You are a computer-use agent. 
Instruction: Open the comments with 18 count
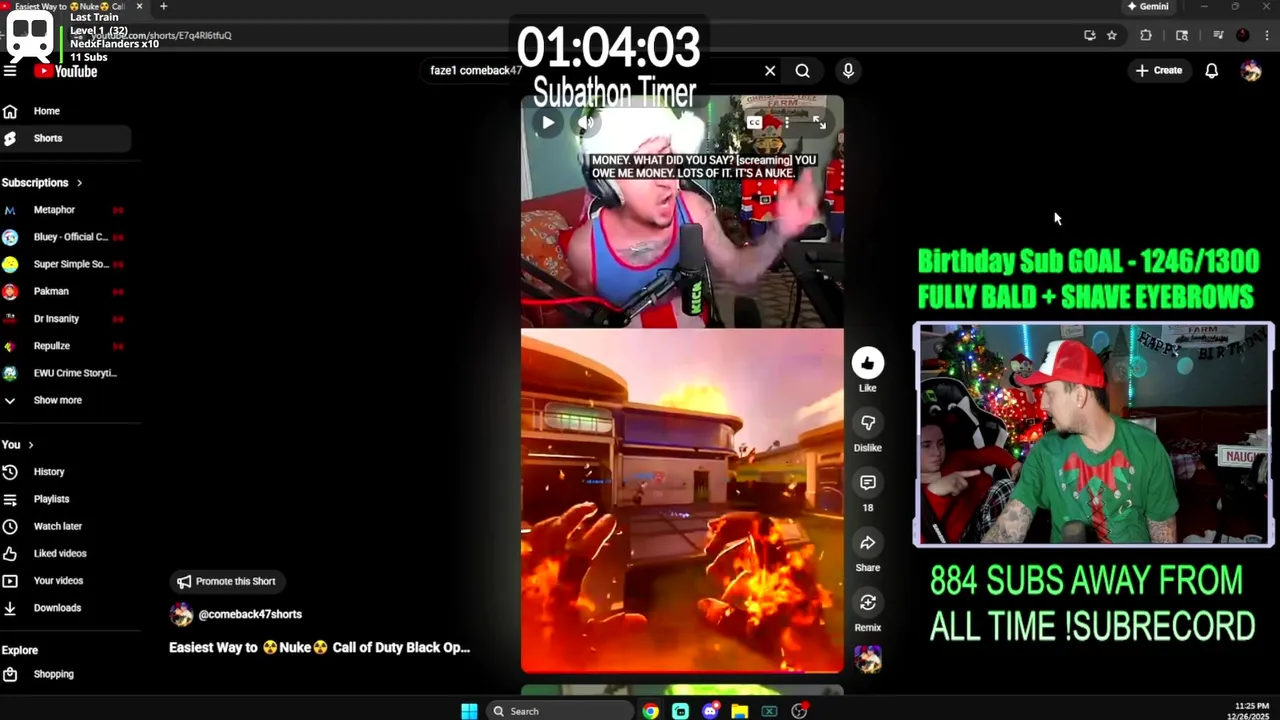click(x=868, y=483)
